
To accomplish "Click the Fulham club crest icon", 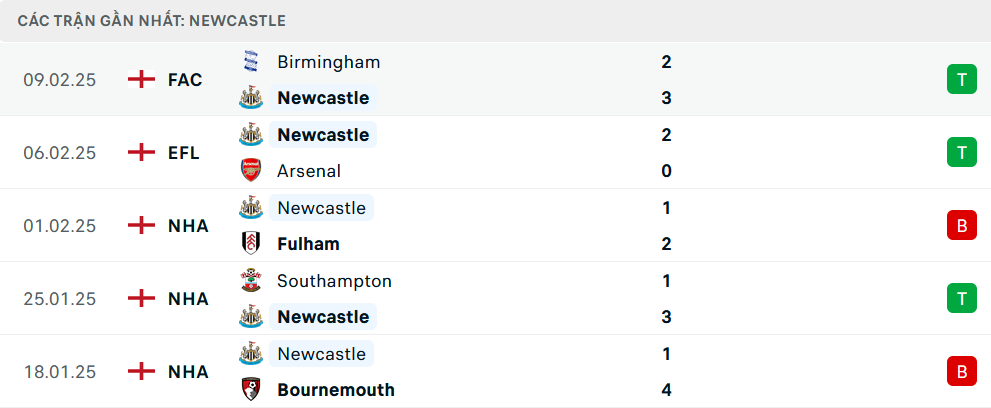I will (250, 244).
